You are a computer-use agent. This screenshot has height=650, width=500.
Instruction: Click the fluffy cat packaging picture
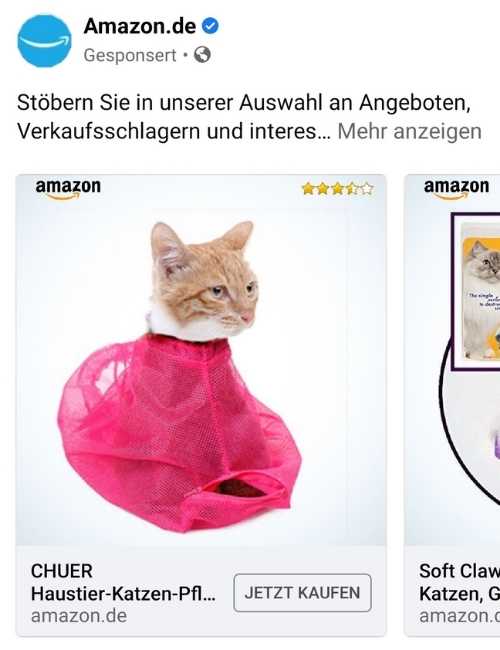pyautogui.click(x=480, y=291)
